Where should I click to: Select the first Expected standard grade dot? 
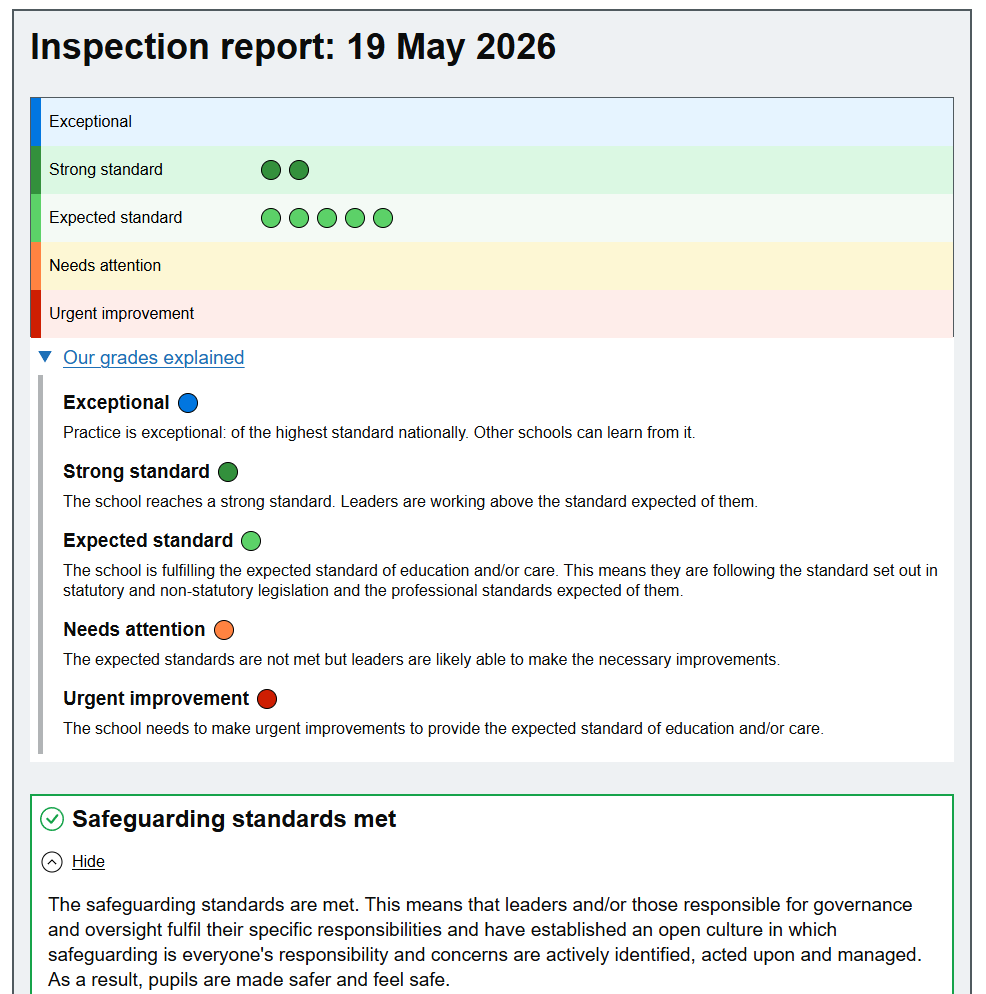tap(271, 218)
